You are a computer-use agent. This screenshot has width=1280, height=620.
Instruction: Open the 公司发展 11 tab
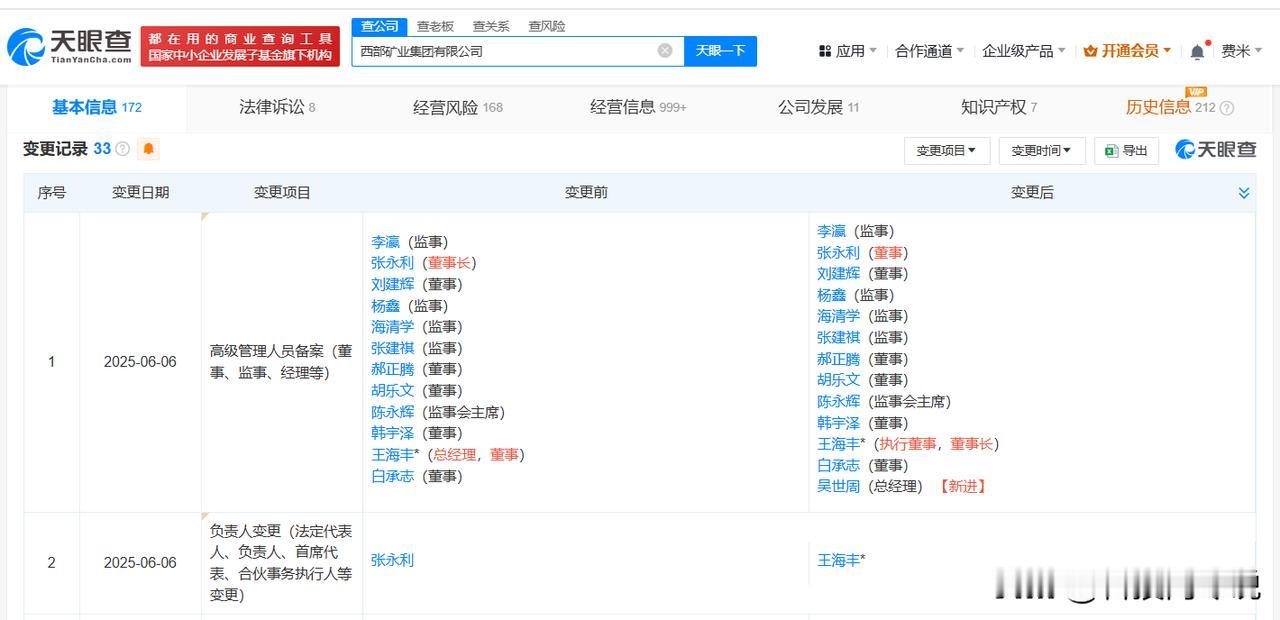[818, 107]
